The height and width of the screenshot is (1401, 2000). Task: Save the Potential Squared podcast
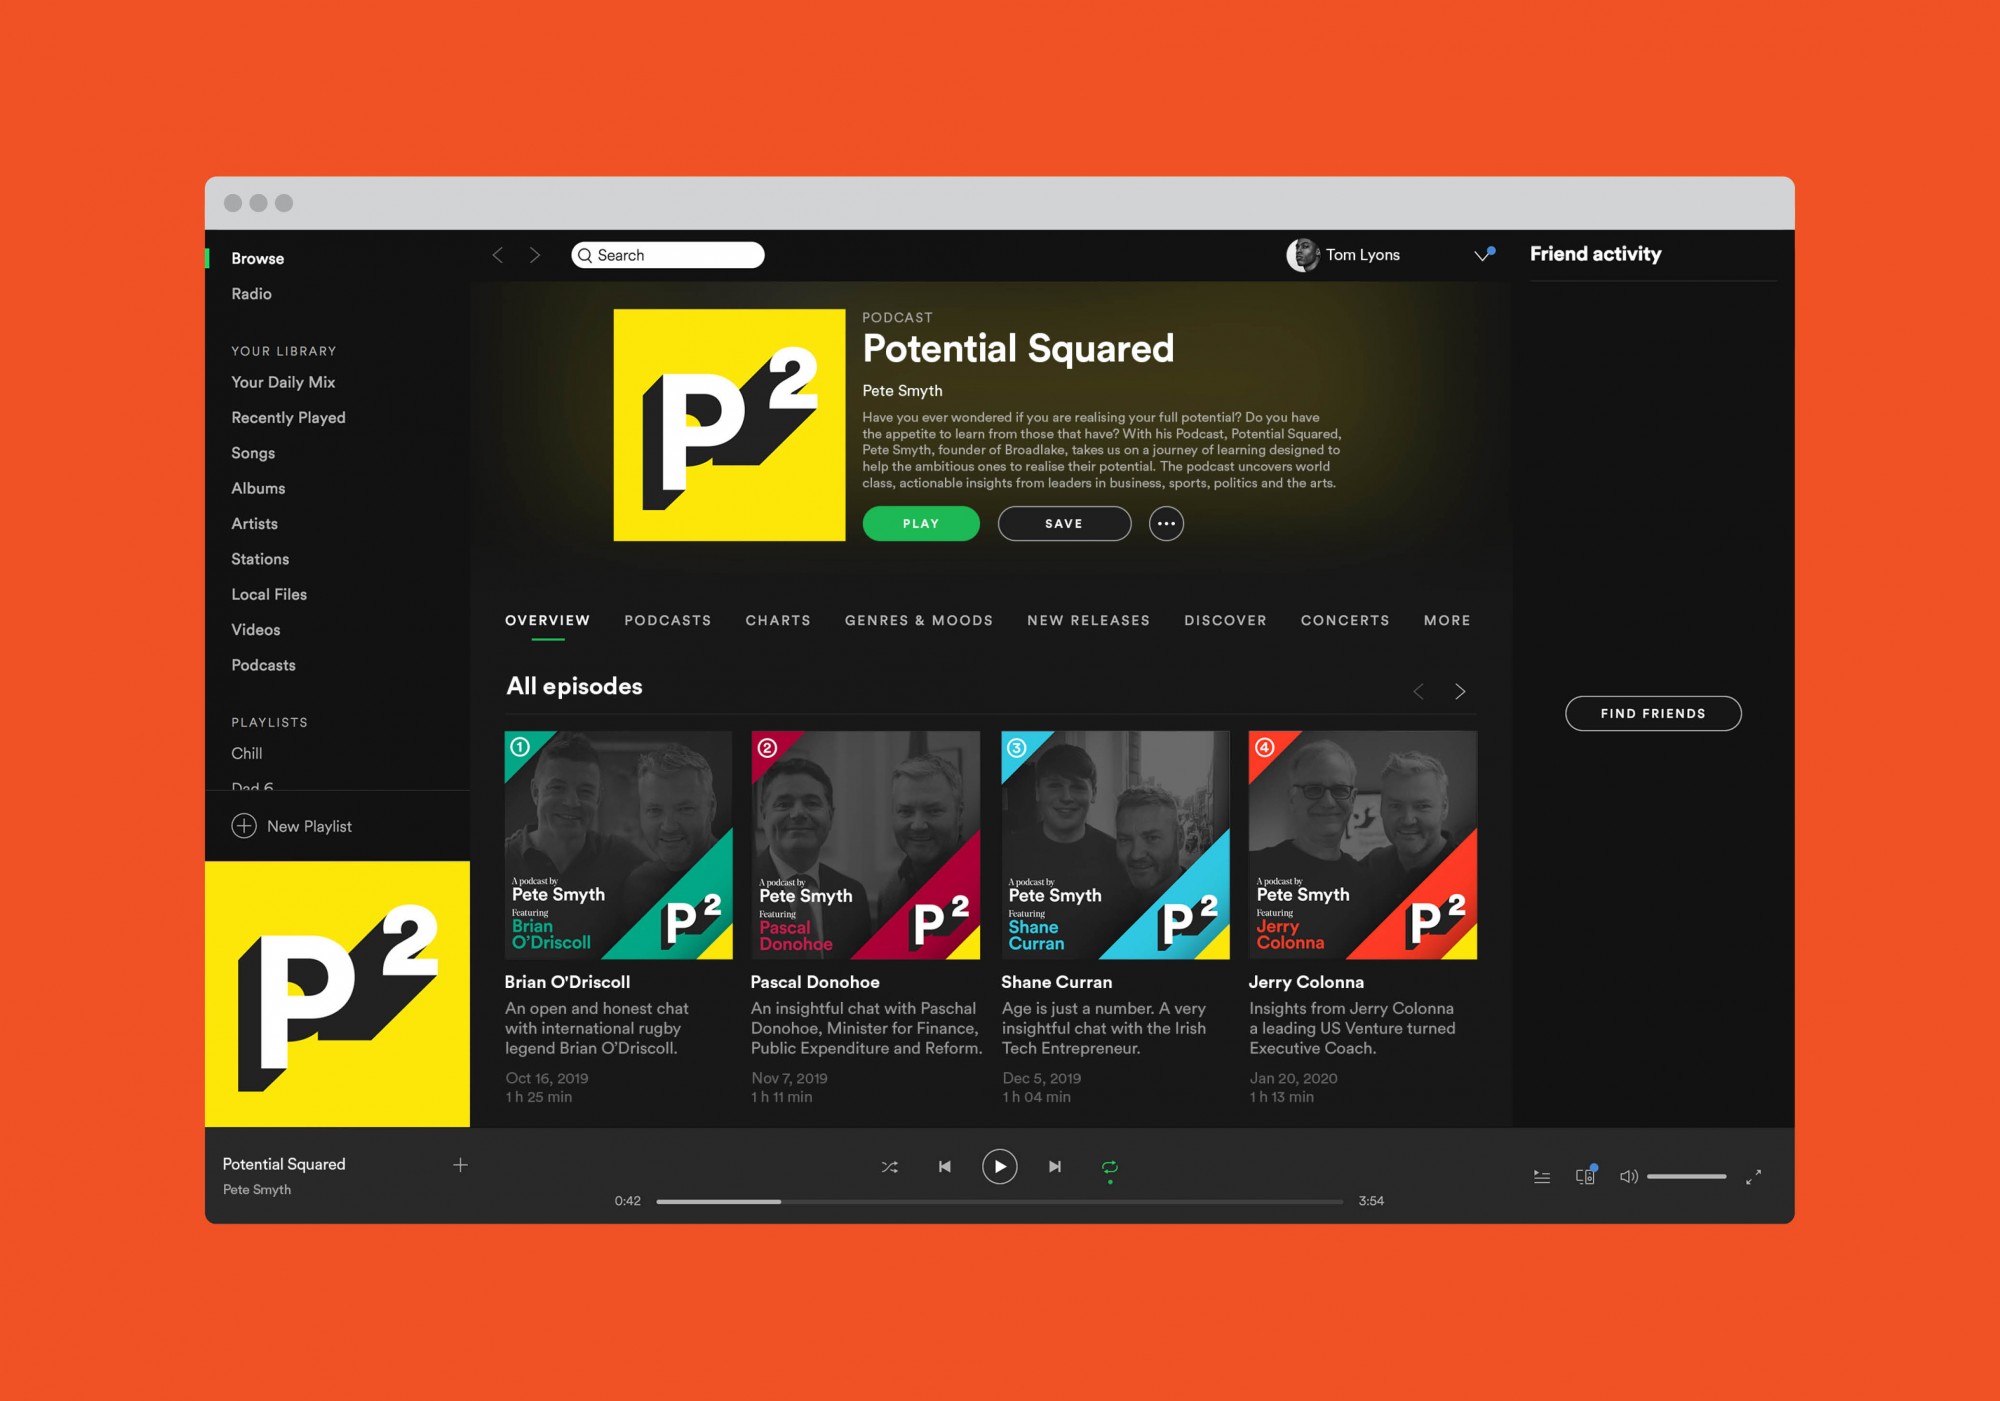(x=1064, y=524)
